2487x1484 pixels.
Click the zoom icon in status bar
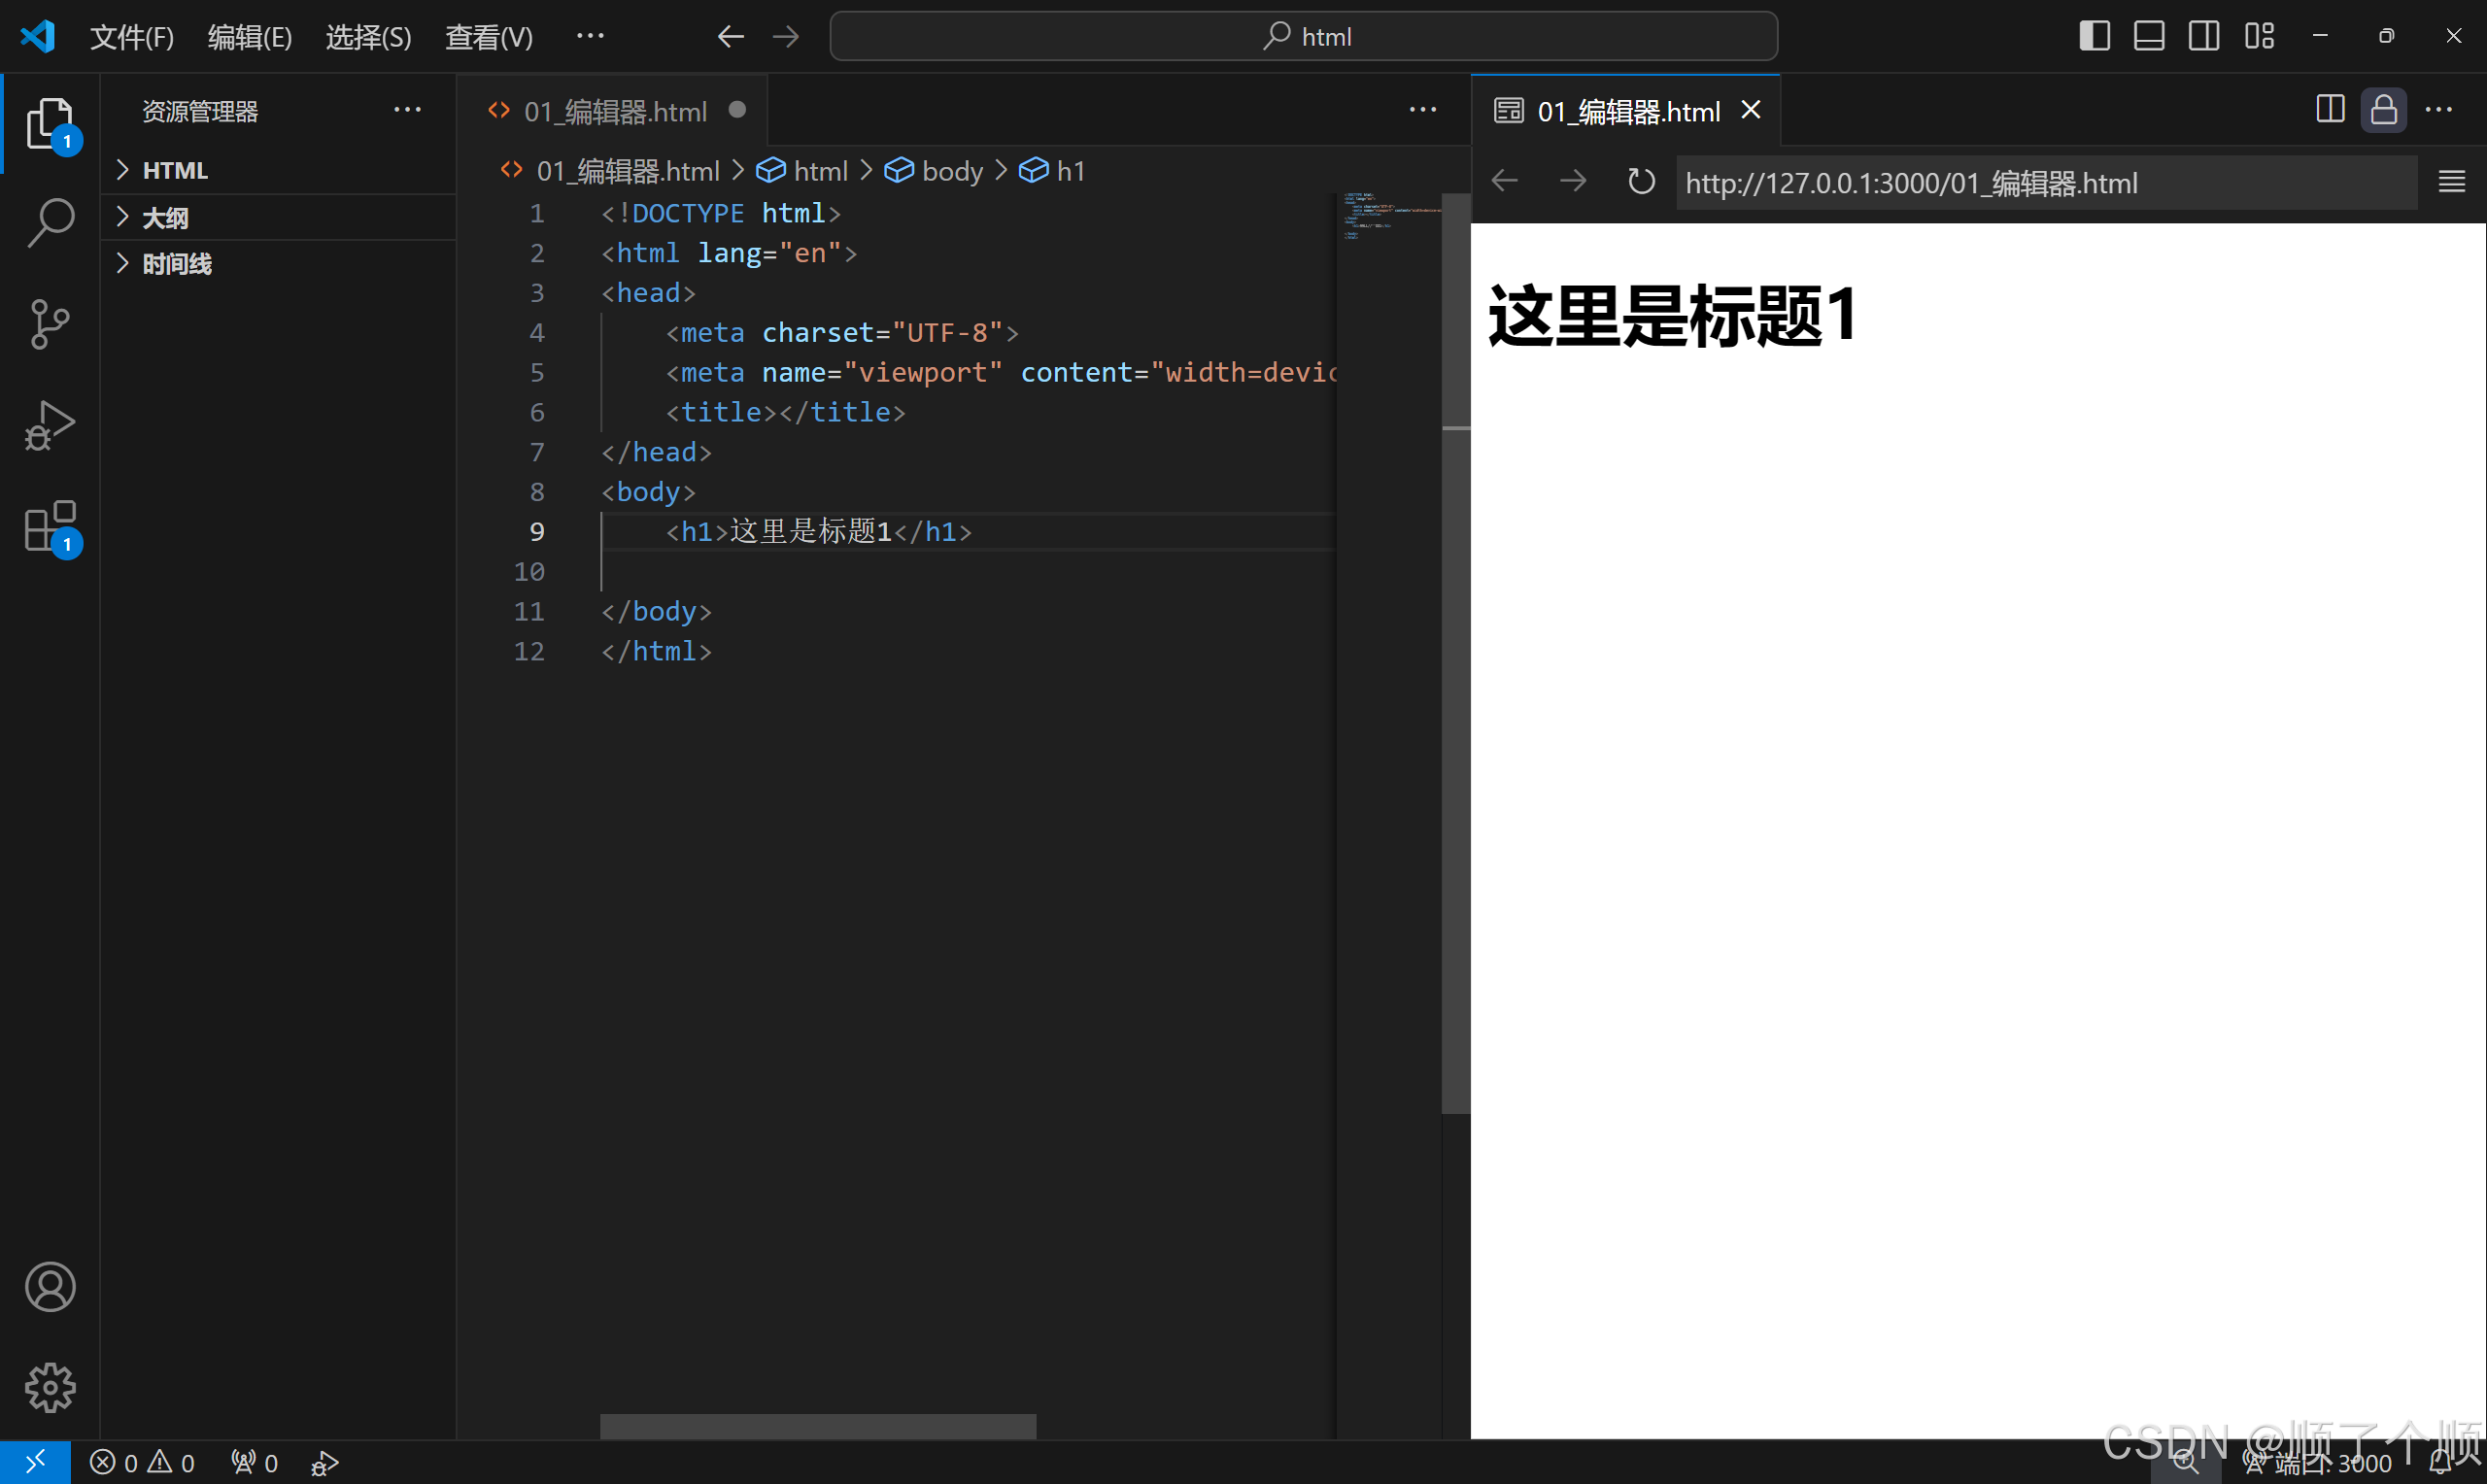[x=2185, y=1463]
